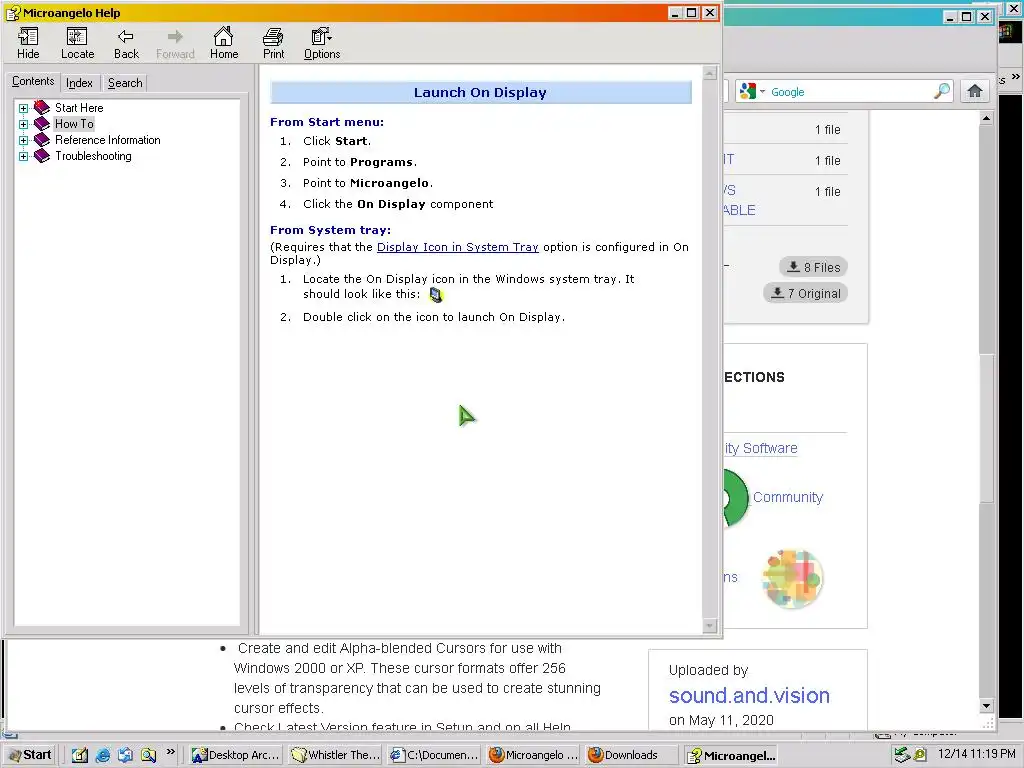Image resolution: width=1024 pixels, height=768 pixels.
Task: Select Troubleshooting in contents tree
Action: tap(93, 156)
